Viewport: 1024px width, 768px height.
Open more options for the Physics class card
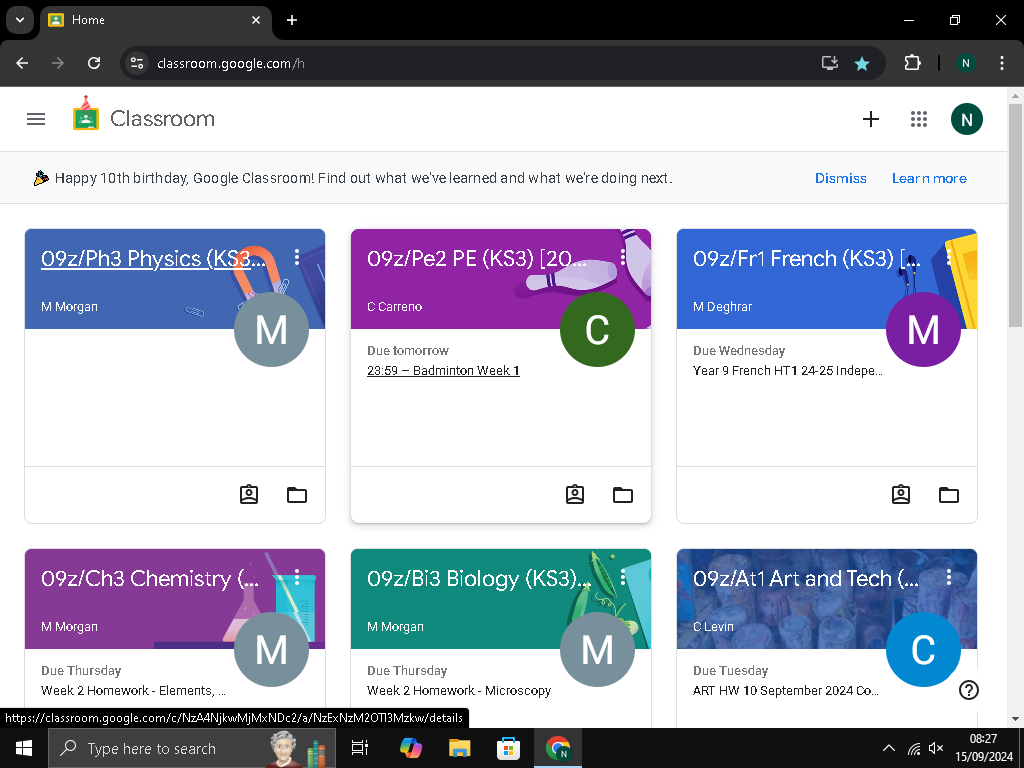[x=297, y=257]
